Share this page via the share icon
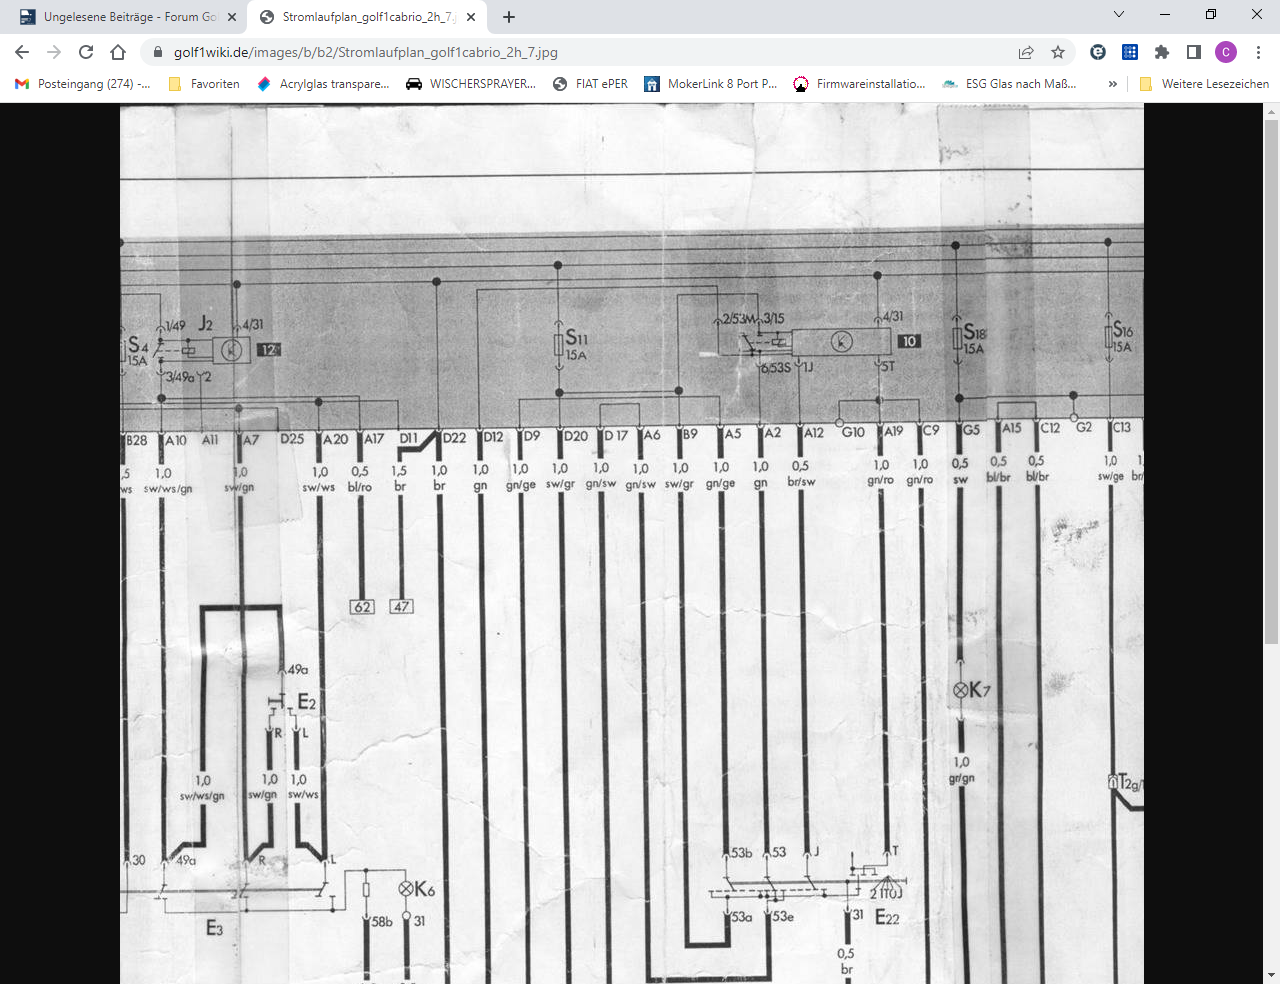Viewport: 1280px width, 984px height. pos(1026,52)
